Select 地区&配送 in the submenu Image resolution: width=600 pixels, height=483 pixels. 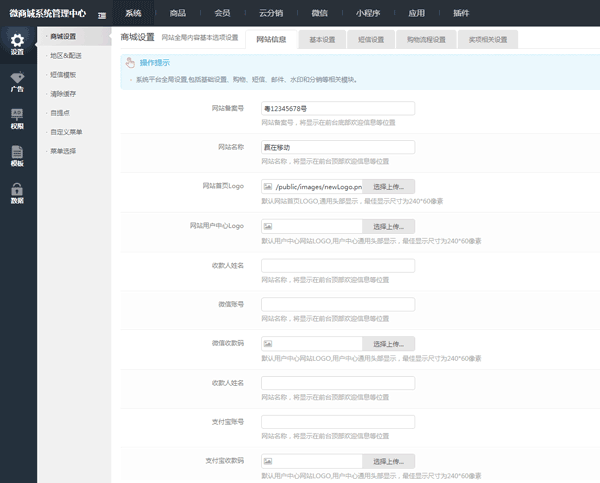pyautogui.click(x=66, y=55)
